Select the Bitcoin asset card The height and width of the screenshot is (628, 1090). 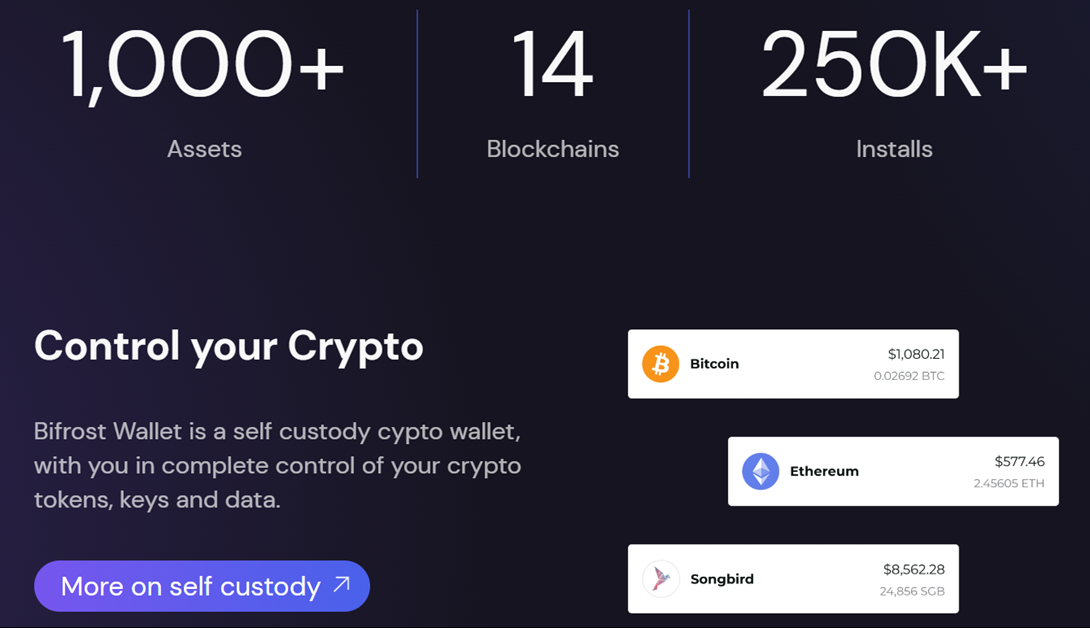[x=793, y=364]
